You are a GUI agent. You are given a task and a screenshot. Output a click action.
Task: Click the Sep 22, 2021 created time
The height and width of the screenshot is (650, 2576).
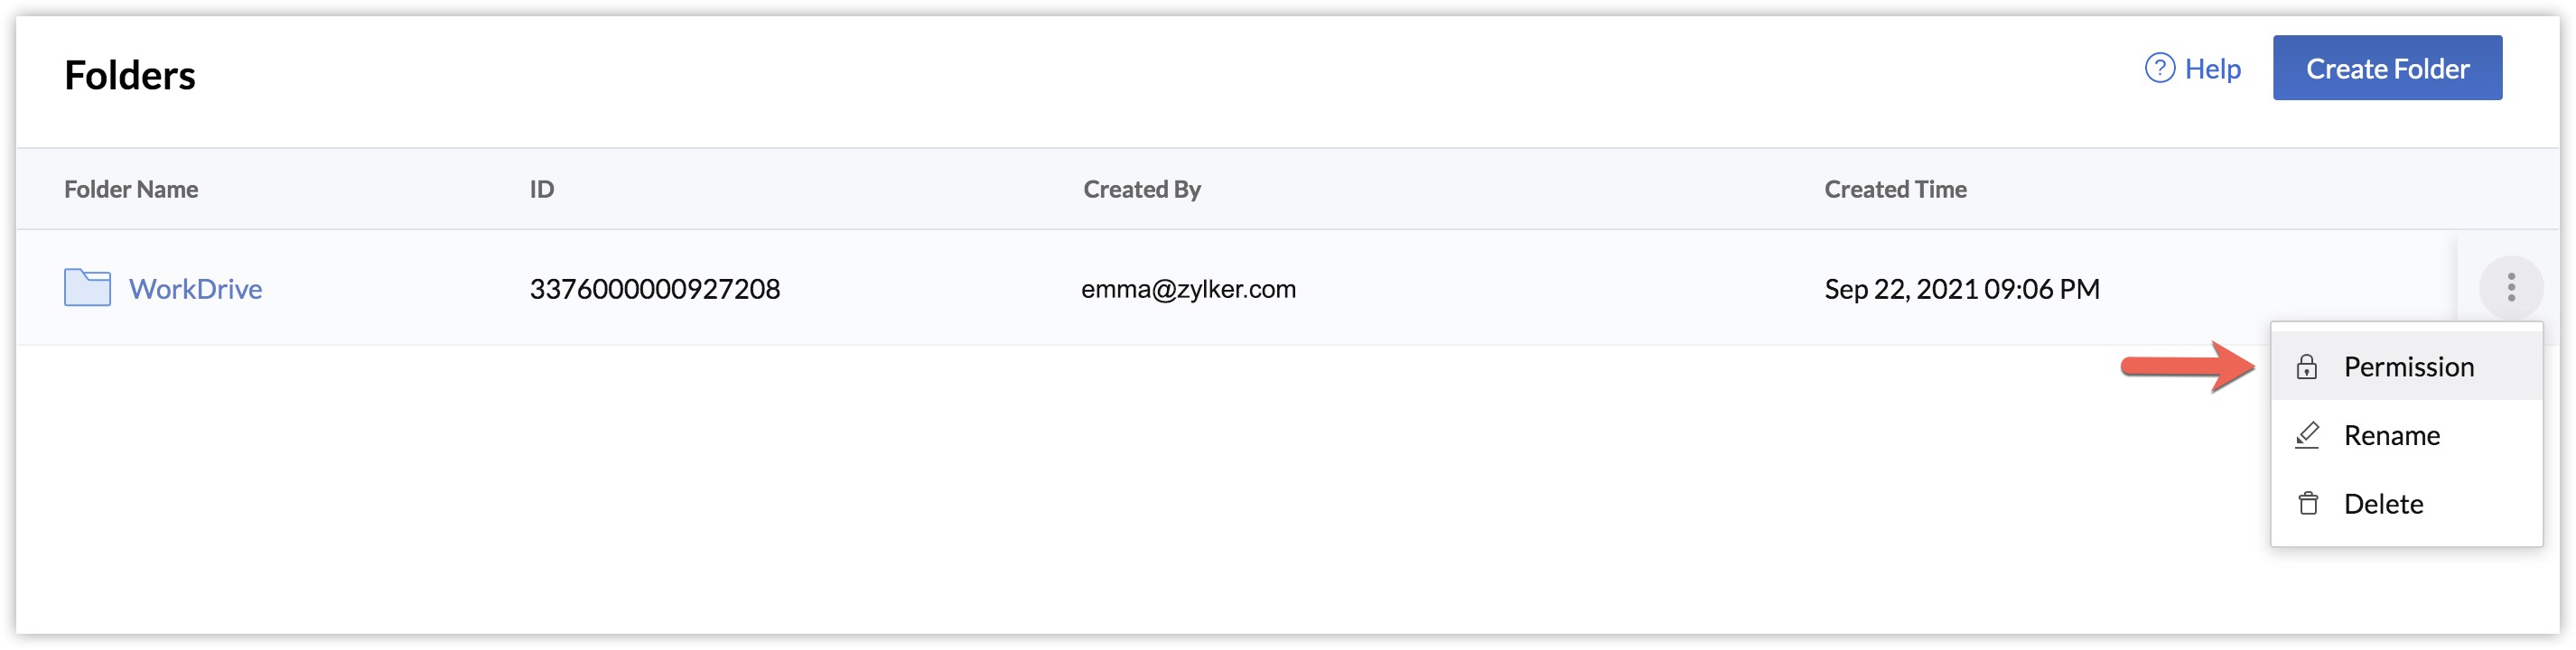tap(1961, 289)
